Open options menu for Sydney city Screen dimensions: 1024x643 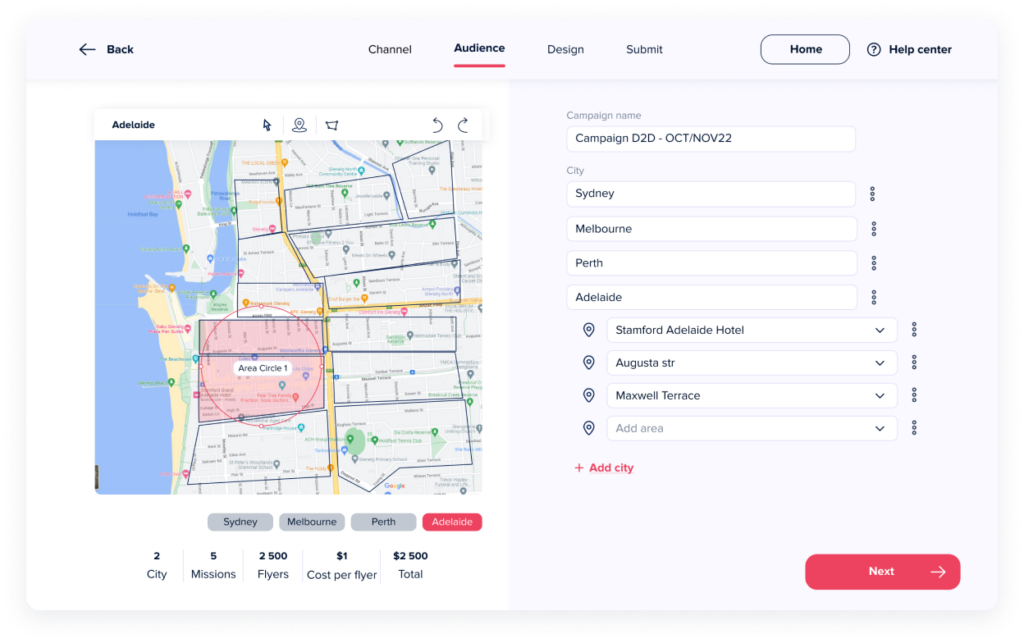(x=872, y=194)
